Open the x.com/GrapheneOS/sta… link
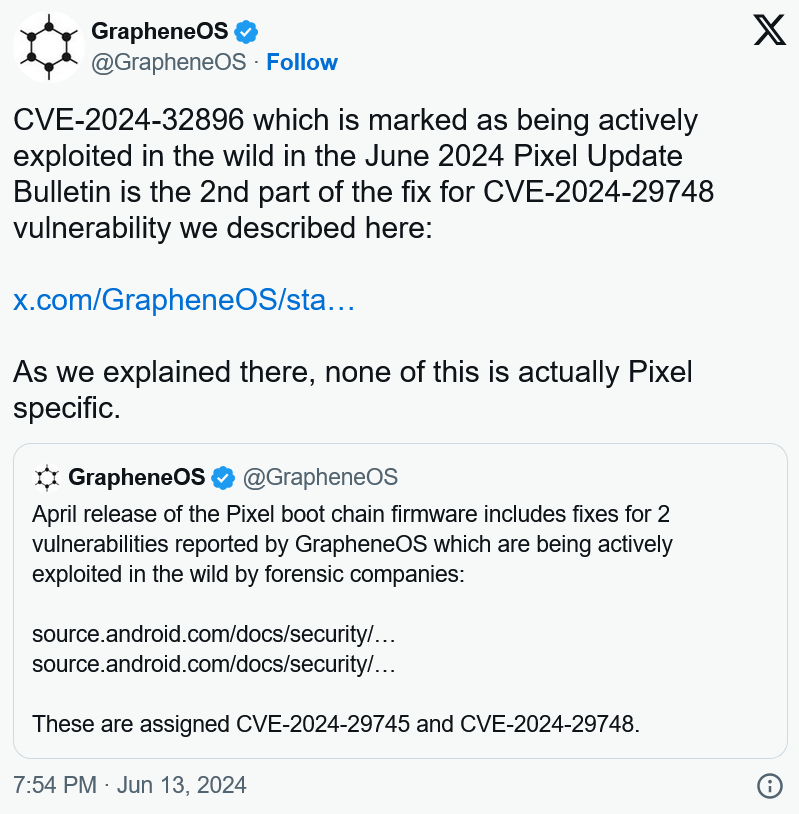This screenshot has width=799, height=814. [x=184, y=300]
